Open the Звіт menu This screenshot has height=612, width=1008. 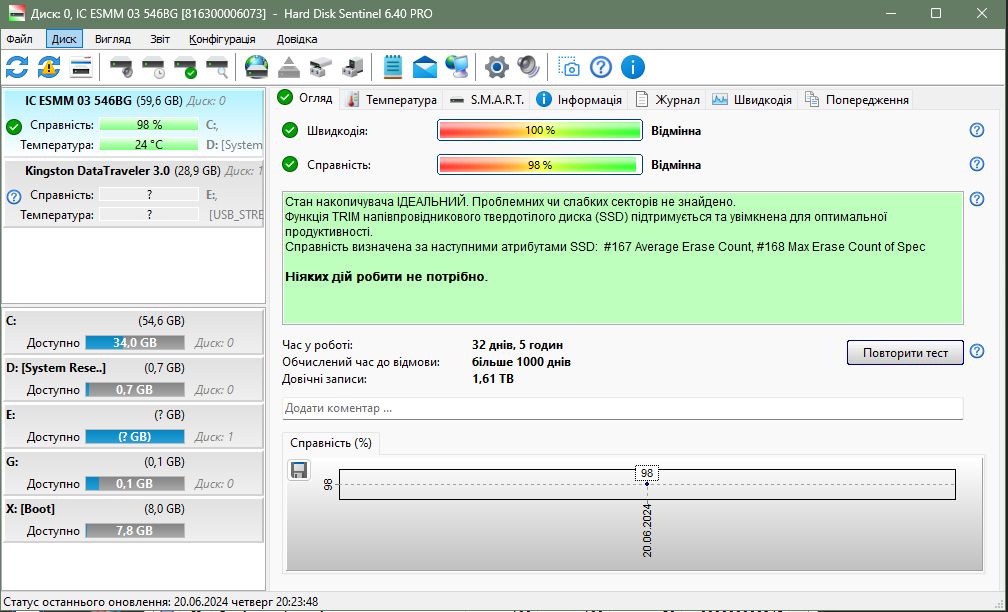click(x=160, y=39)
